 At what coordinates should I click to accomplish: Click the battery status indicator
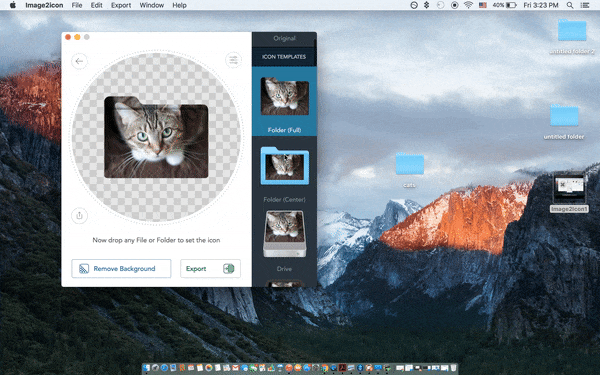click(x=505, y=5)
